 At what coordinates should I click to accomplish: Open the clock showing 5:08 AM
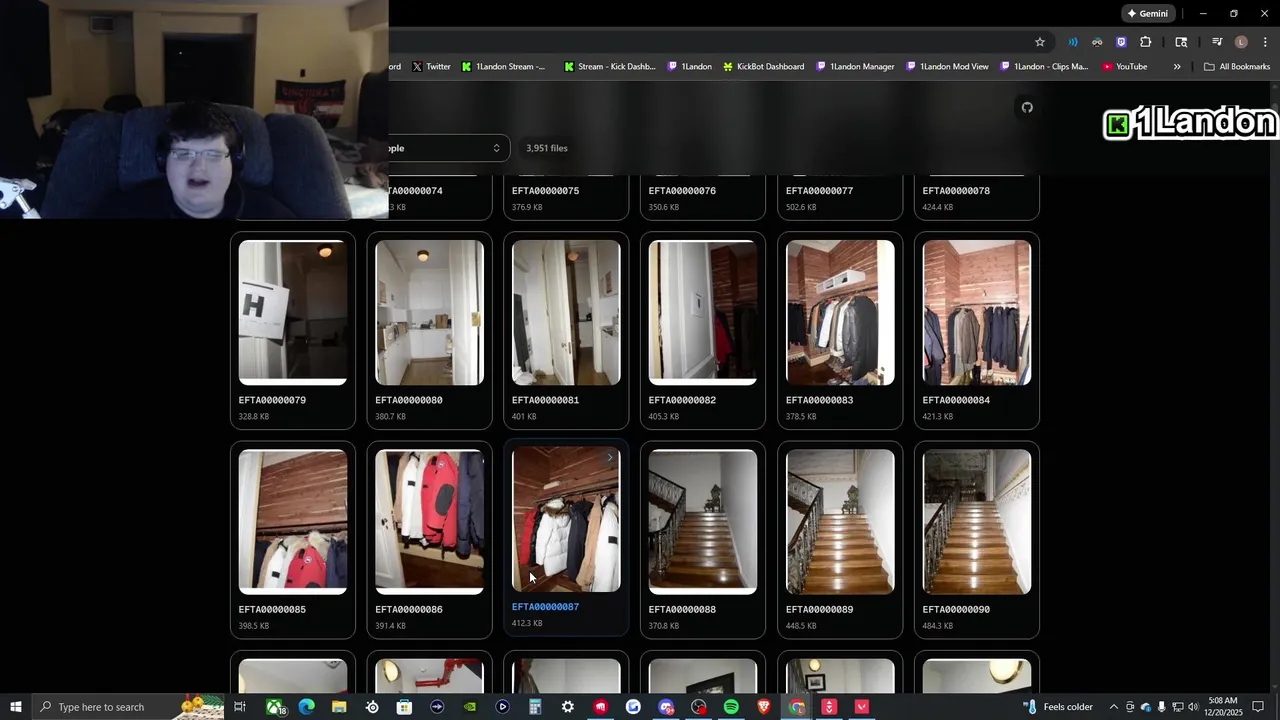pos(1224,707)
